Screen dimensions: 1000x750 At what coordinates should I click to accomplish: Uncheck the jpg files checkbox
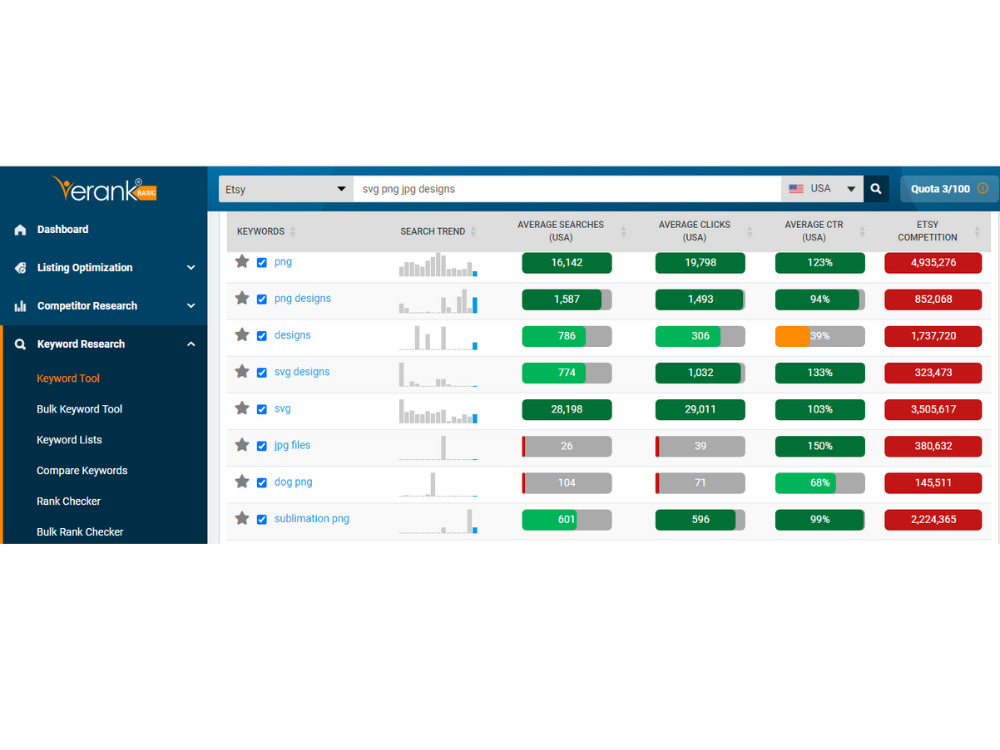tap(261, 446)
